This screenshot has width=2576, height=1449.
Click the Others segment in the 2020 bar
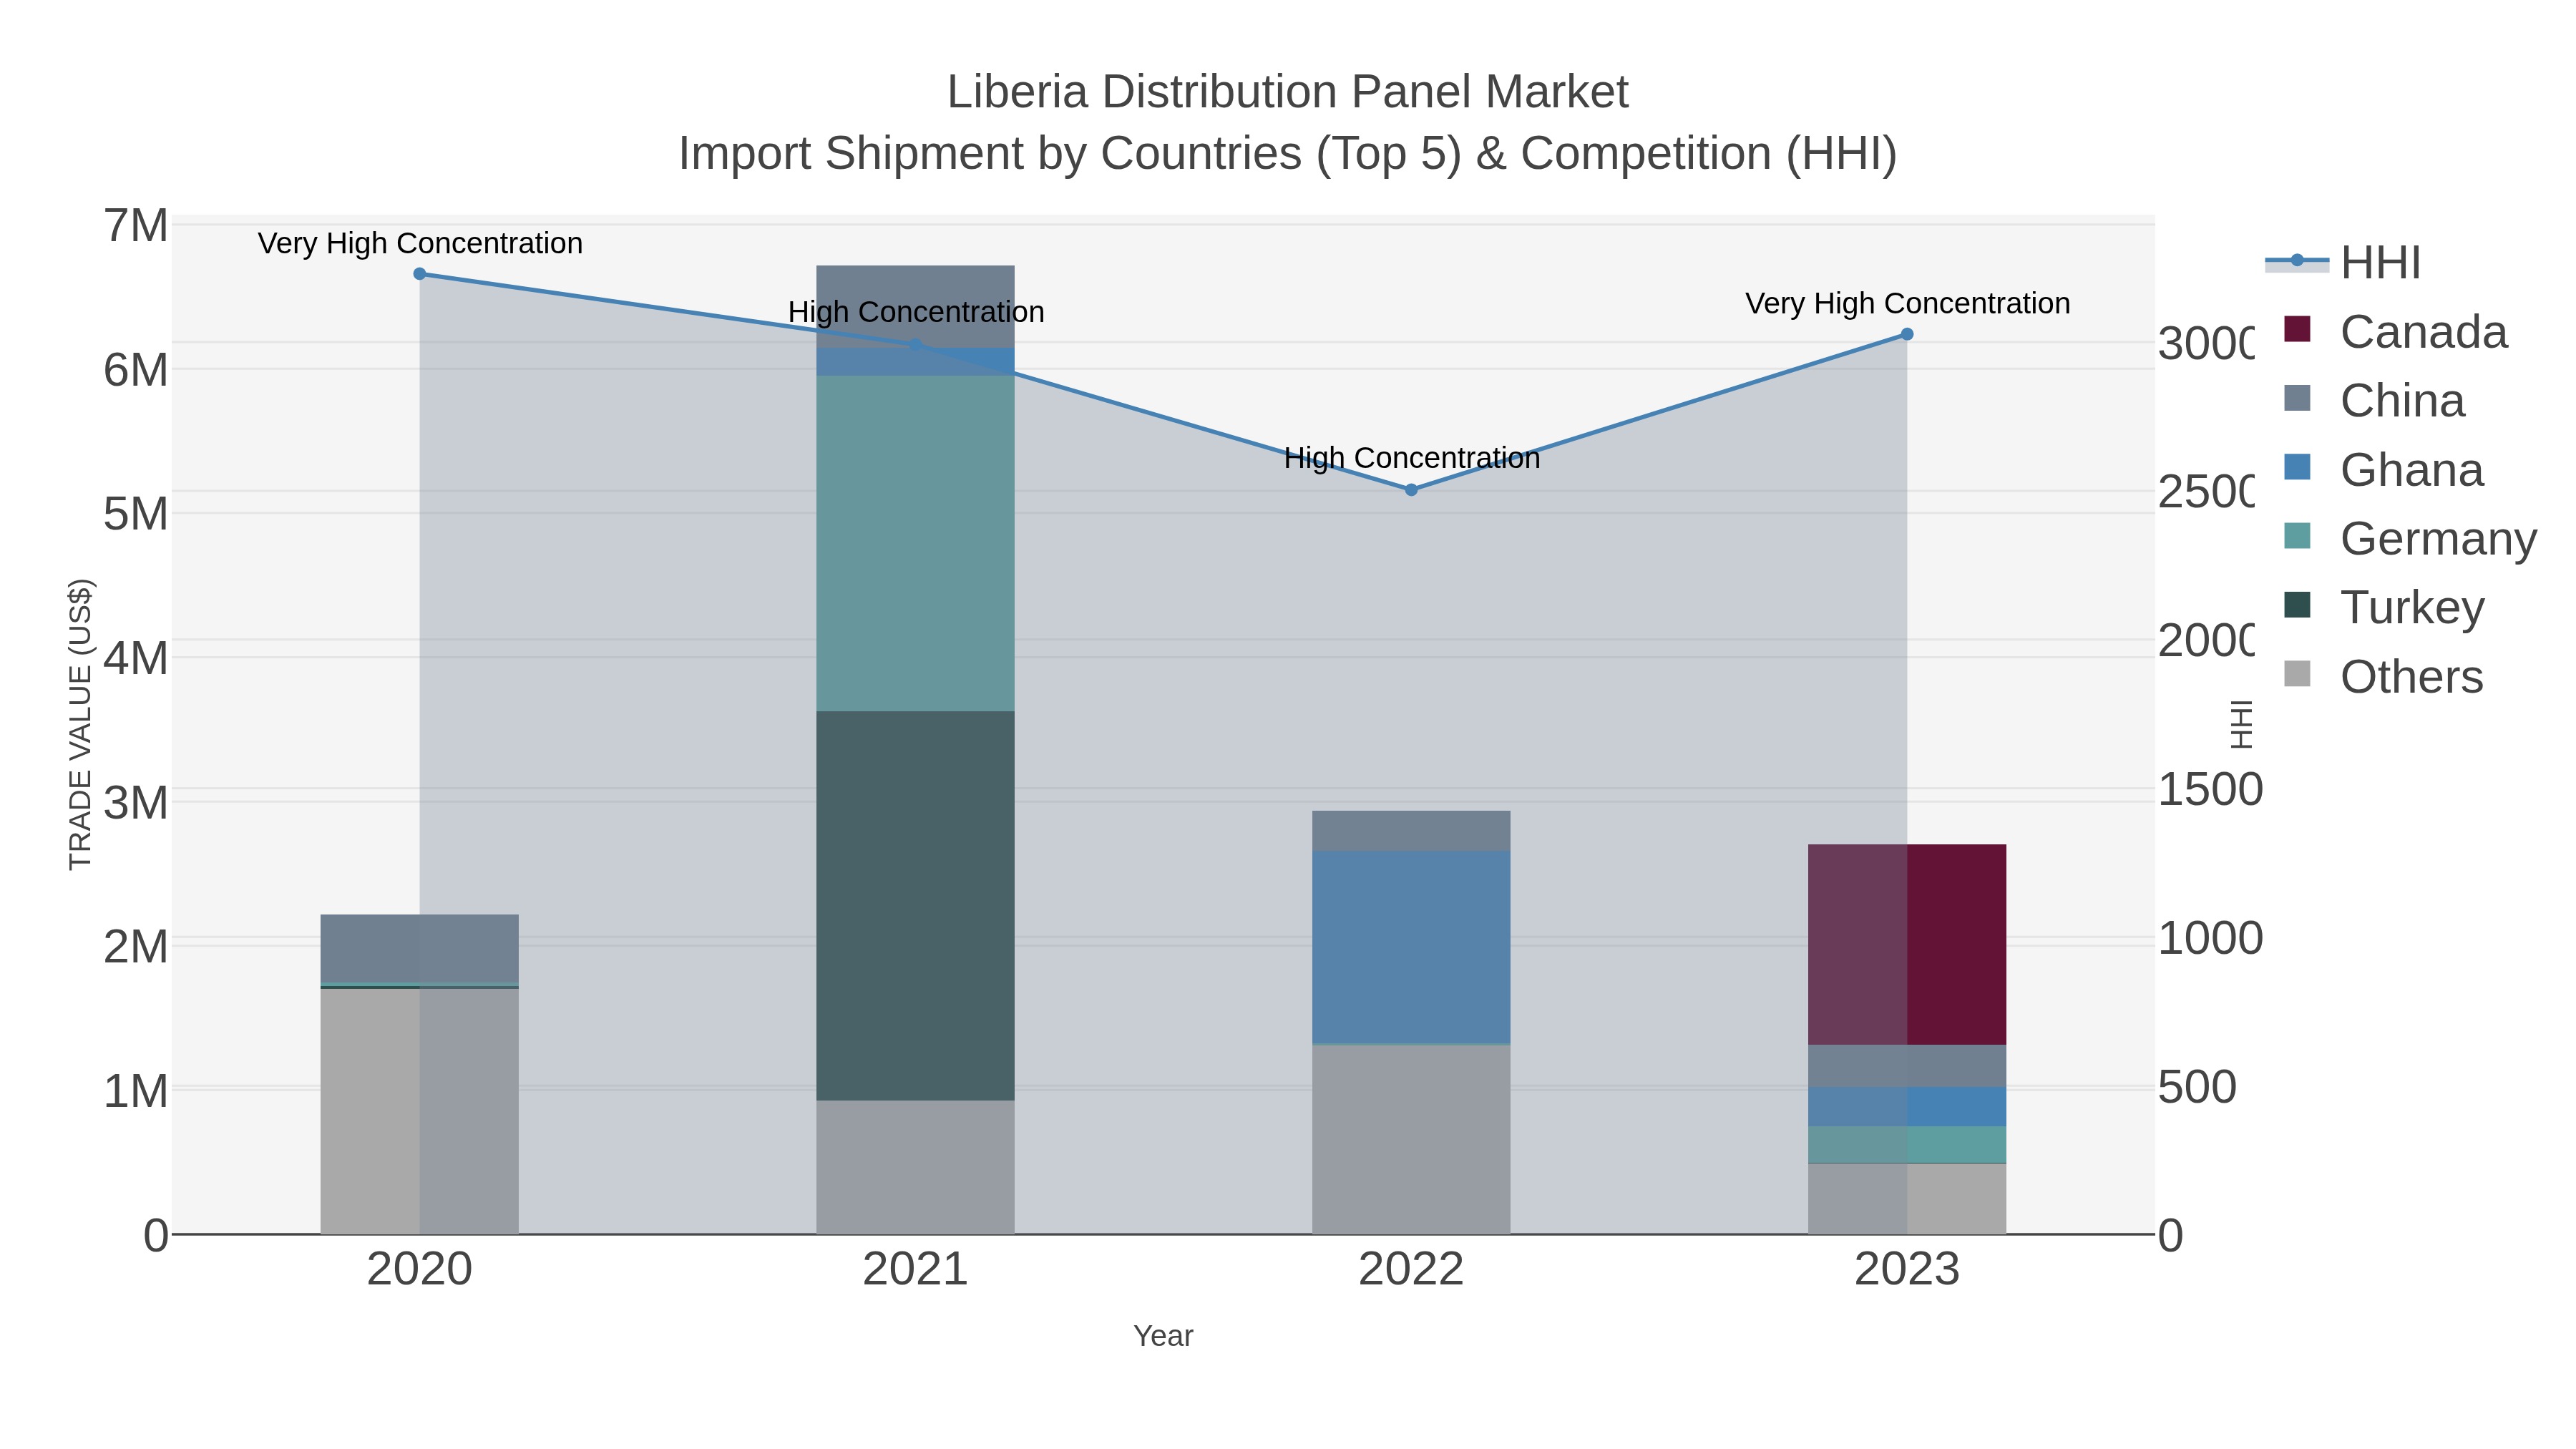[x=420, y=1111]
